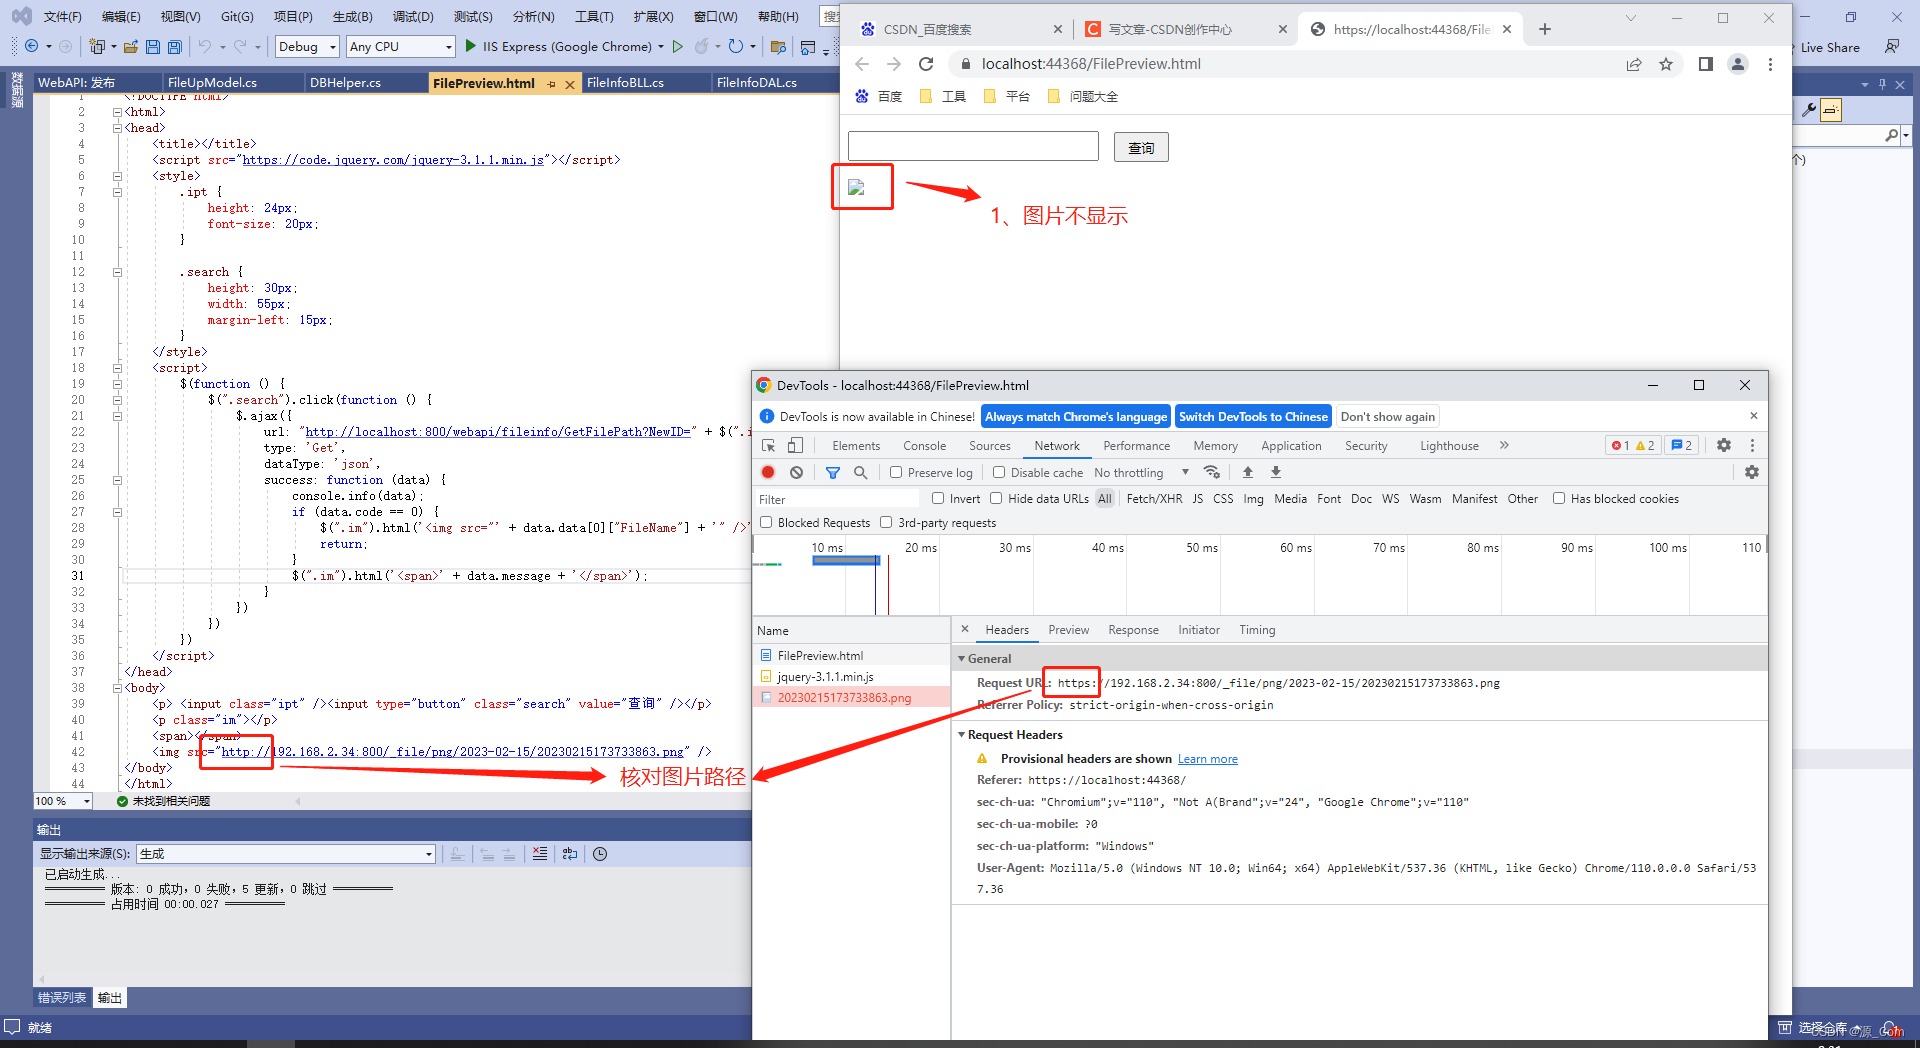
Task: Open 调试(D) menu in Visual Studio
Action: tap(413, 16)
